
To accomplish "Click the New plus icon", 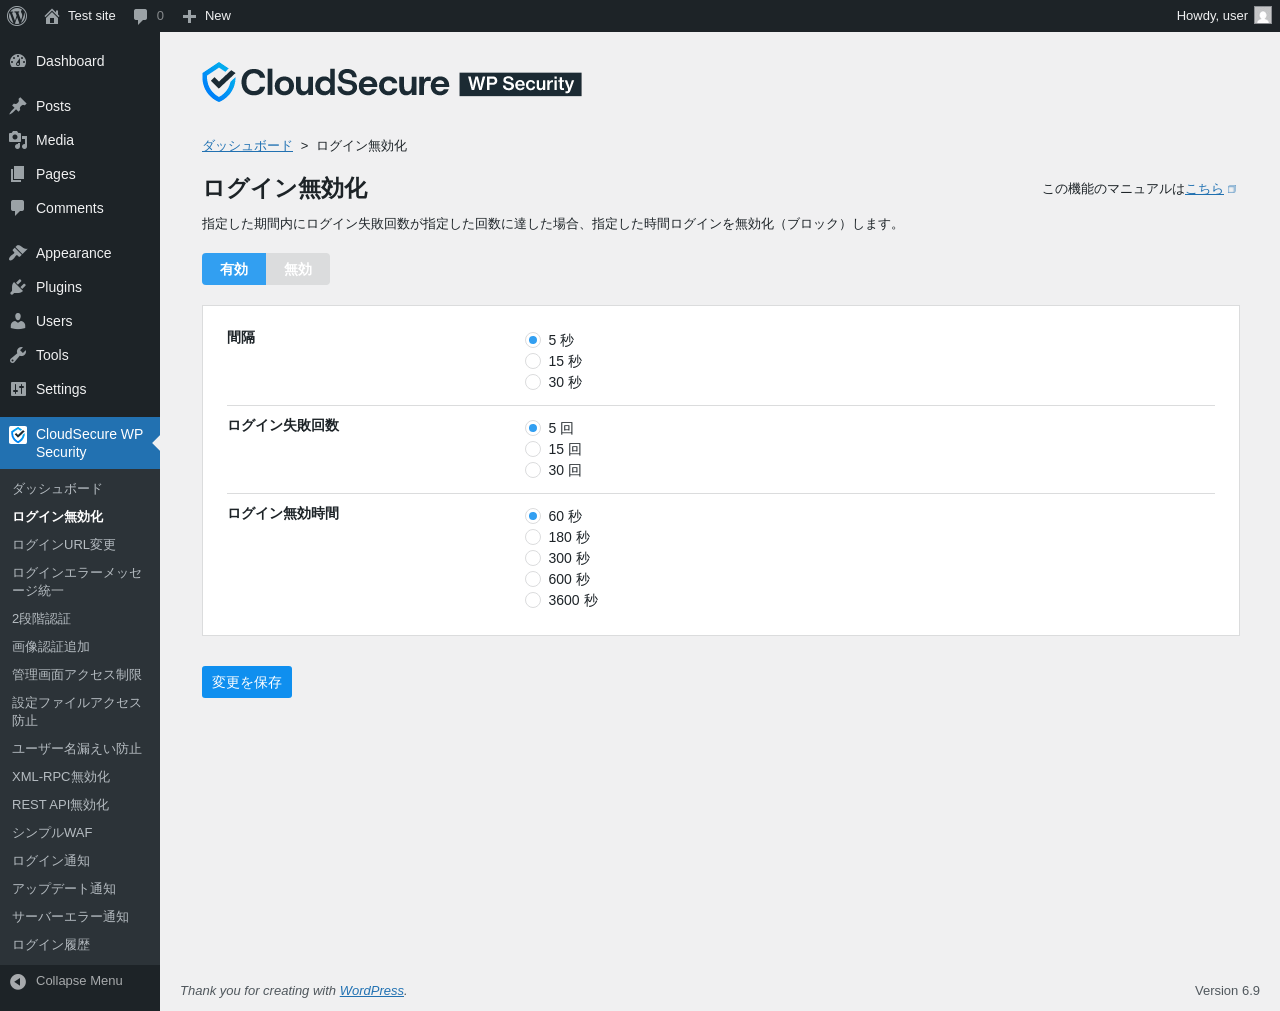I will 189,16.
